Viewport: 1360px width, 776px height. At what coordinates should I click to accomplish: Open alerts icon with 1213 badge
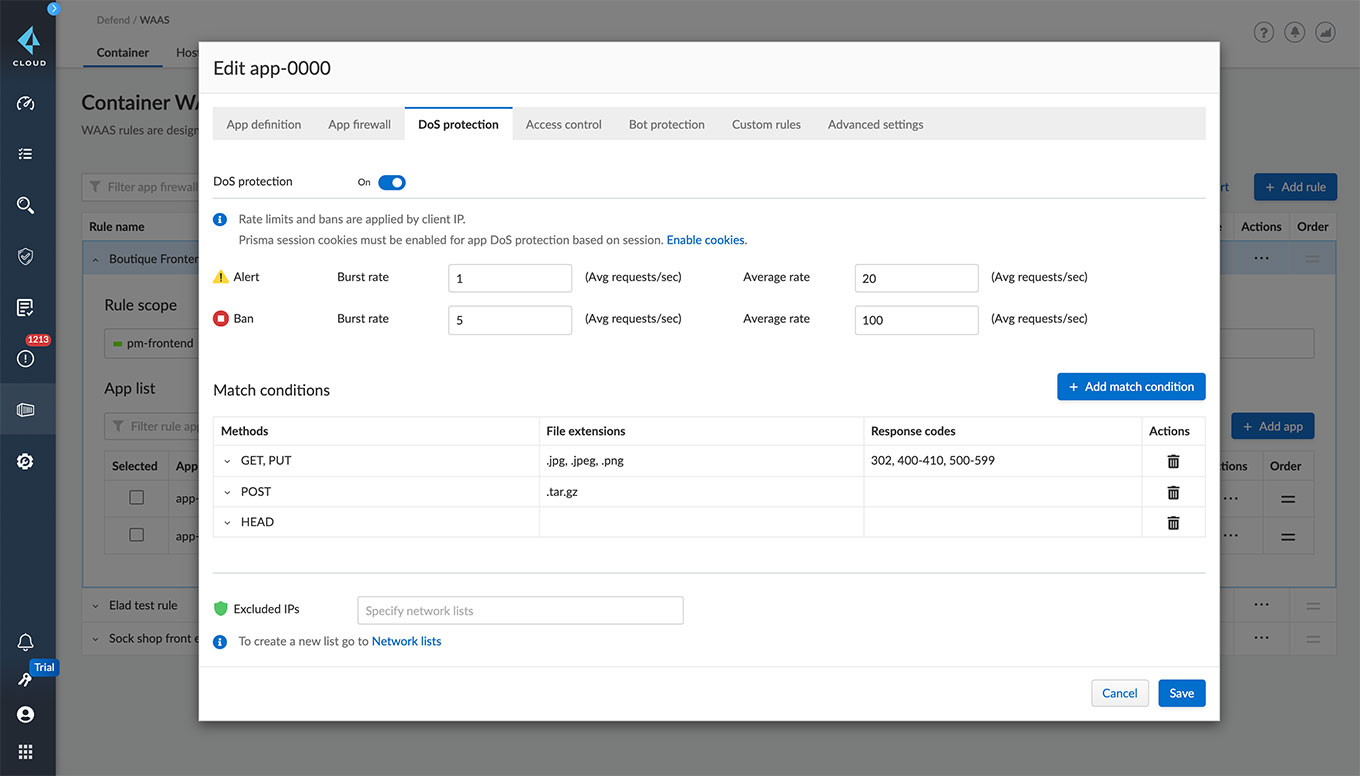[x=26, y=358]
